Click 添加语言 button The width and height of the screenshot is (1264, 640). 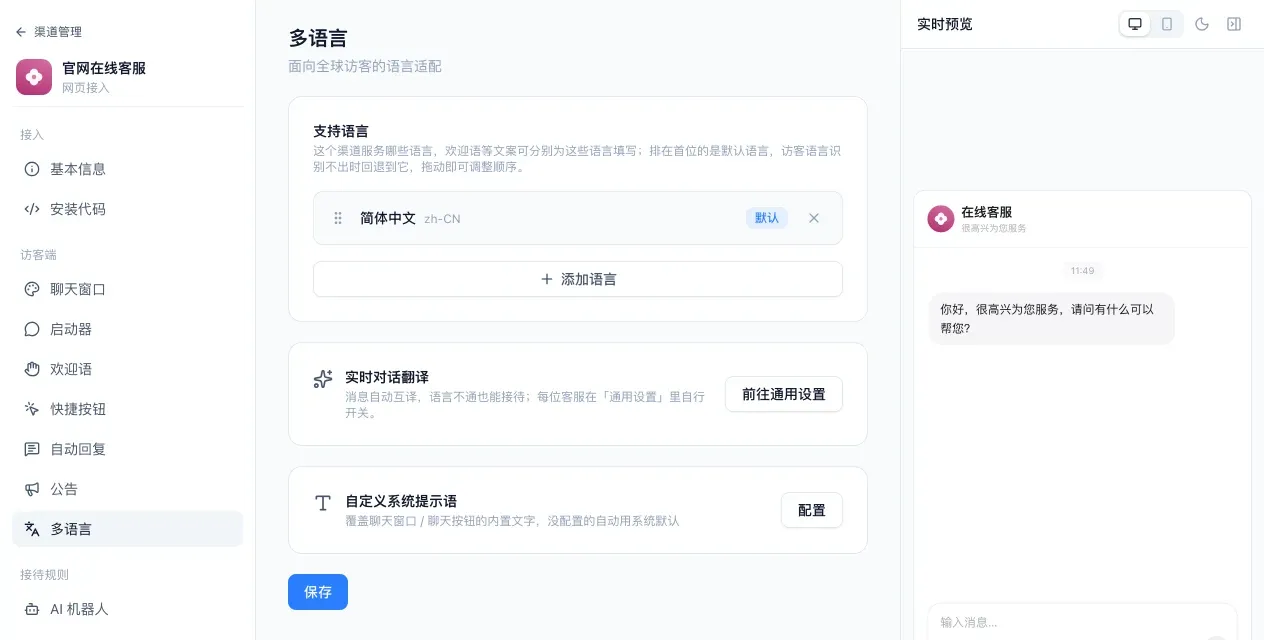(x=578, y=279)
